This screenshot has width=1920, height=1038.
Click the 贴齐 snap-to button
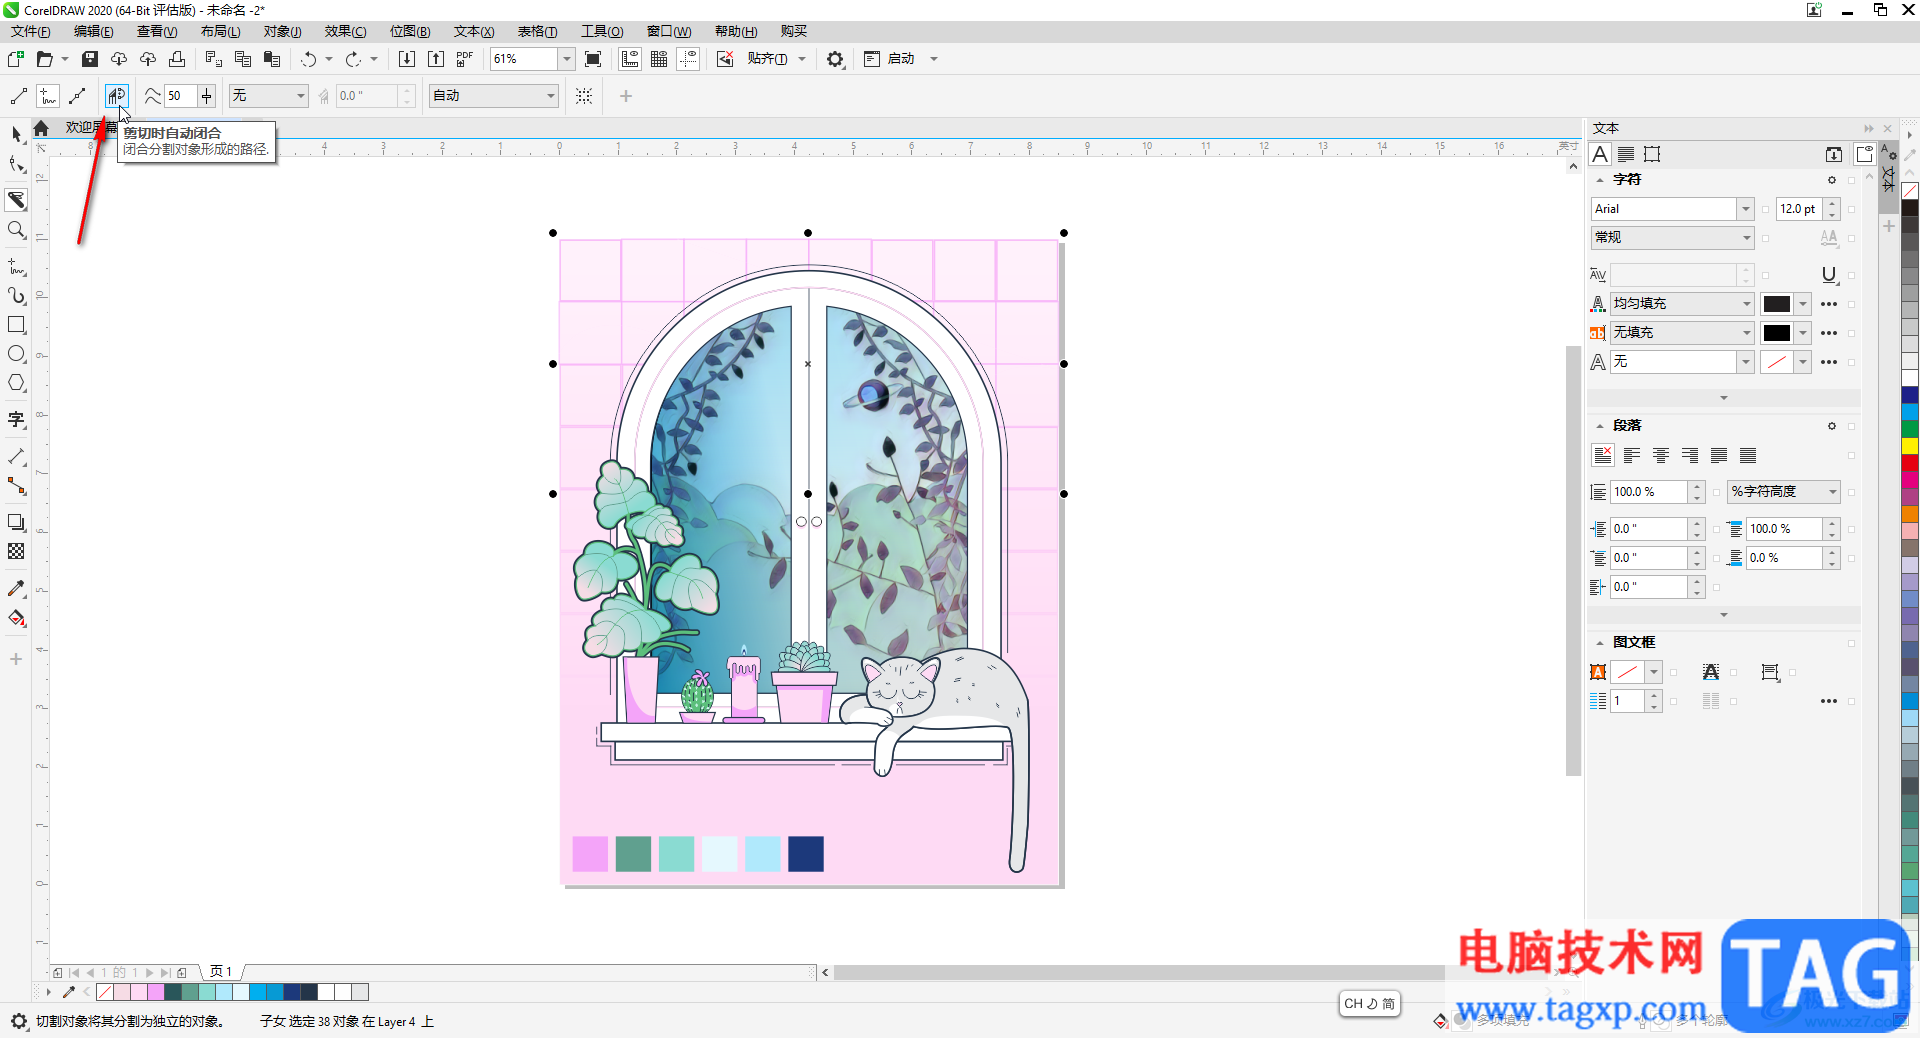[x=767, y=59]
